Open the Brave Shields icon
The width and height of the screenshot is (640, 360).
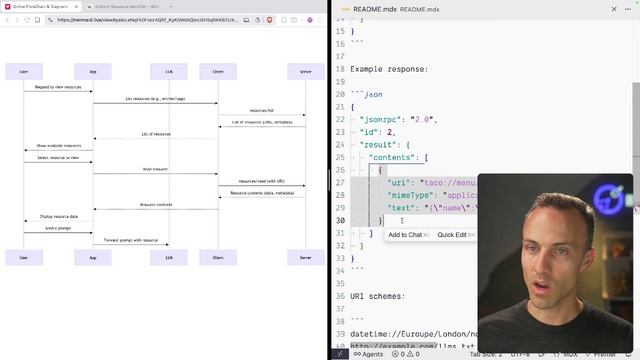coord(269,20)
